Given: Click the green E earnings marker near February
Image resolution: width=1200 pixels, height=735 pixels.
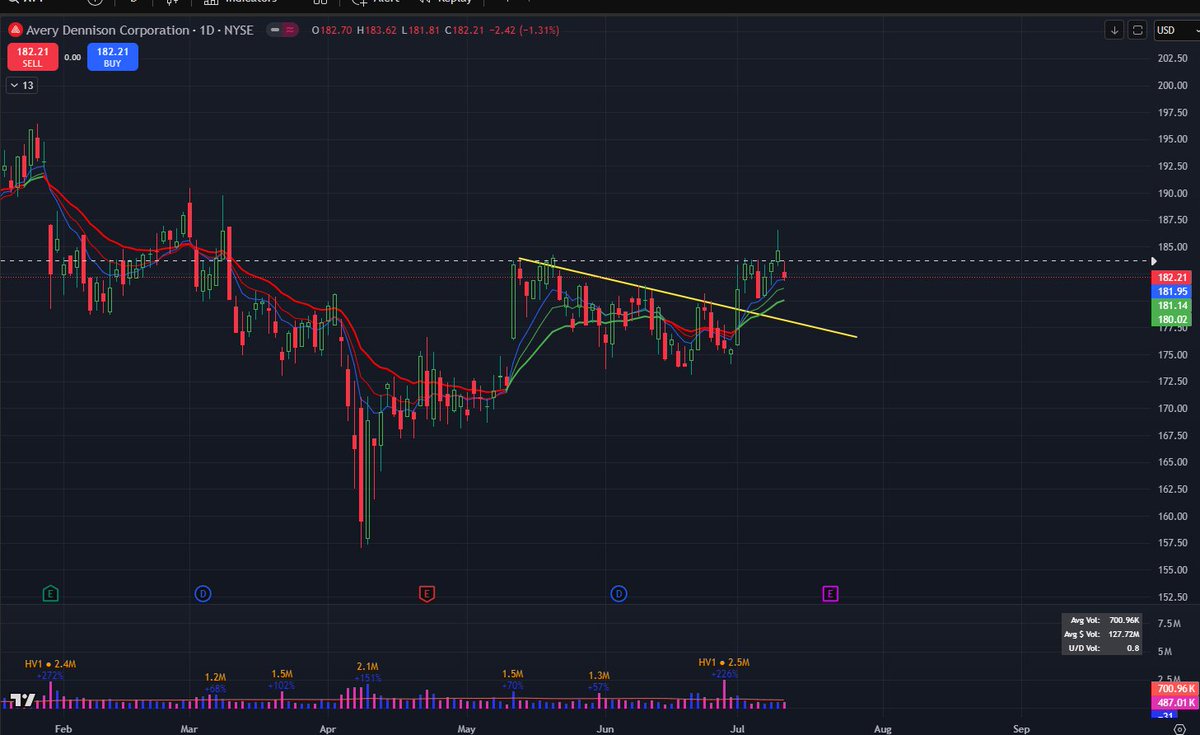Looking at the screenshot, I should pos(50,594).
